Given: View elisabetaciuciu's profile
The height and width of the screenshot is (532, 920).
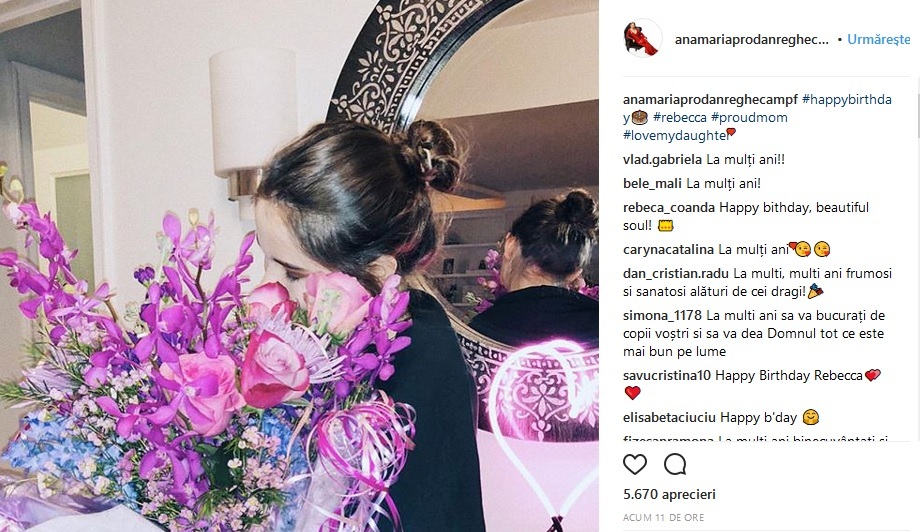Looking at the screenshot, I should pos(669,418).
